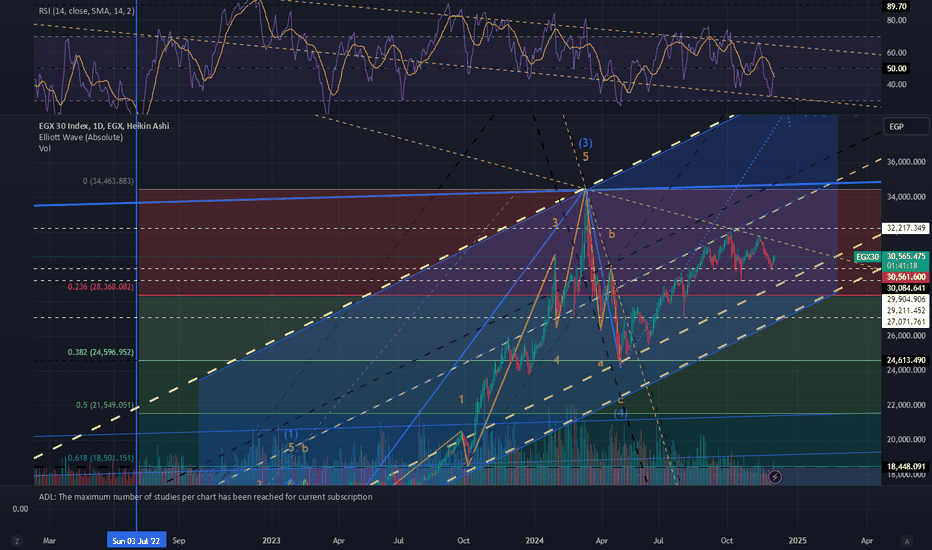932x550 pixels.
Task: Click the 30,084.641 price label
Action: coord(906,288)
